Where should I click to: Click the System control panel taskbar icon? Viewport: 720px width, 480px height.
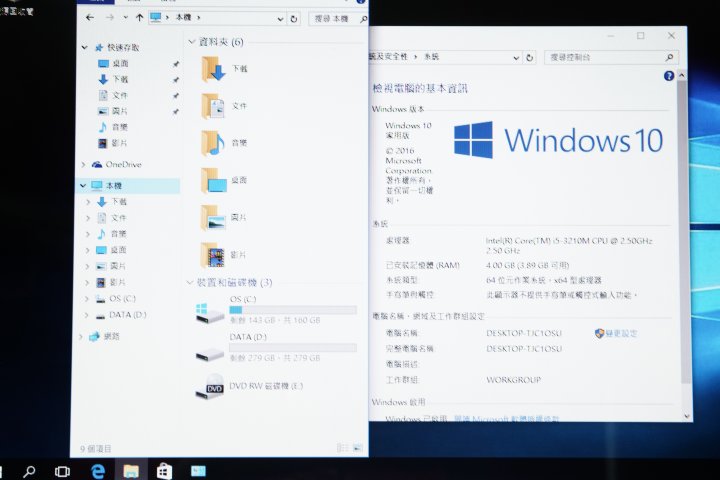(198, 471)
